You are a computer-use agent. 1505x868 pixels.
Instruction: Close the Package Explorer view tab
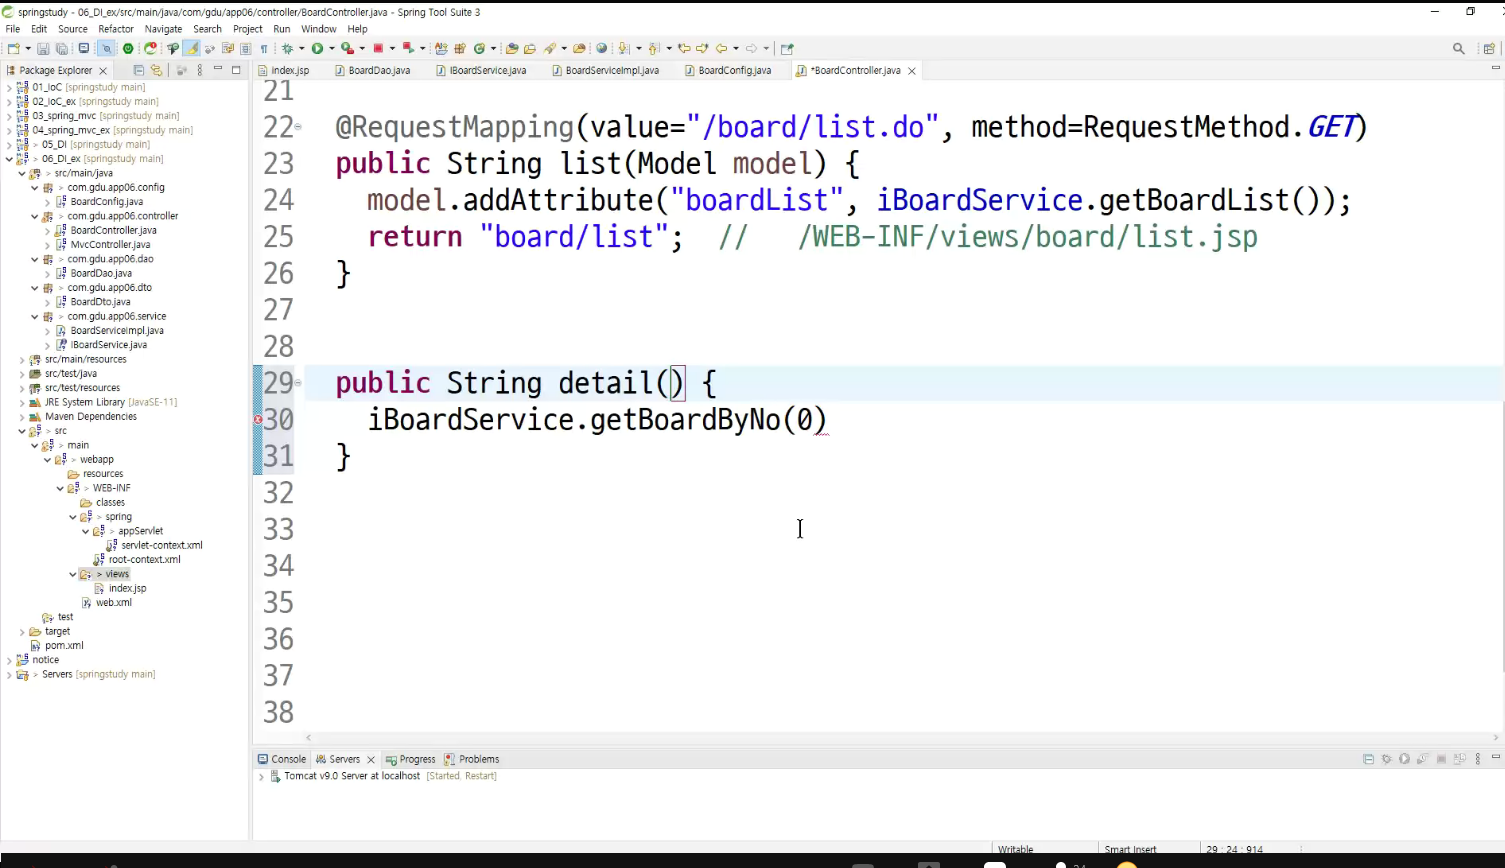(x=104, y=71)
